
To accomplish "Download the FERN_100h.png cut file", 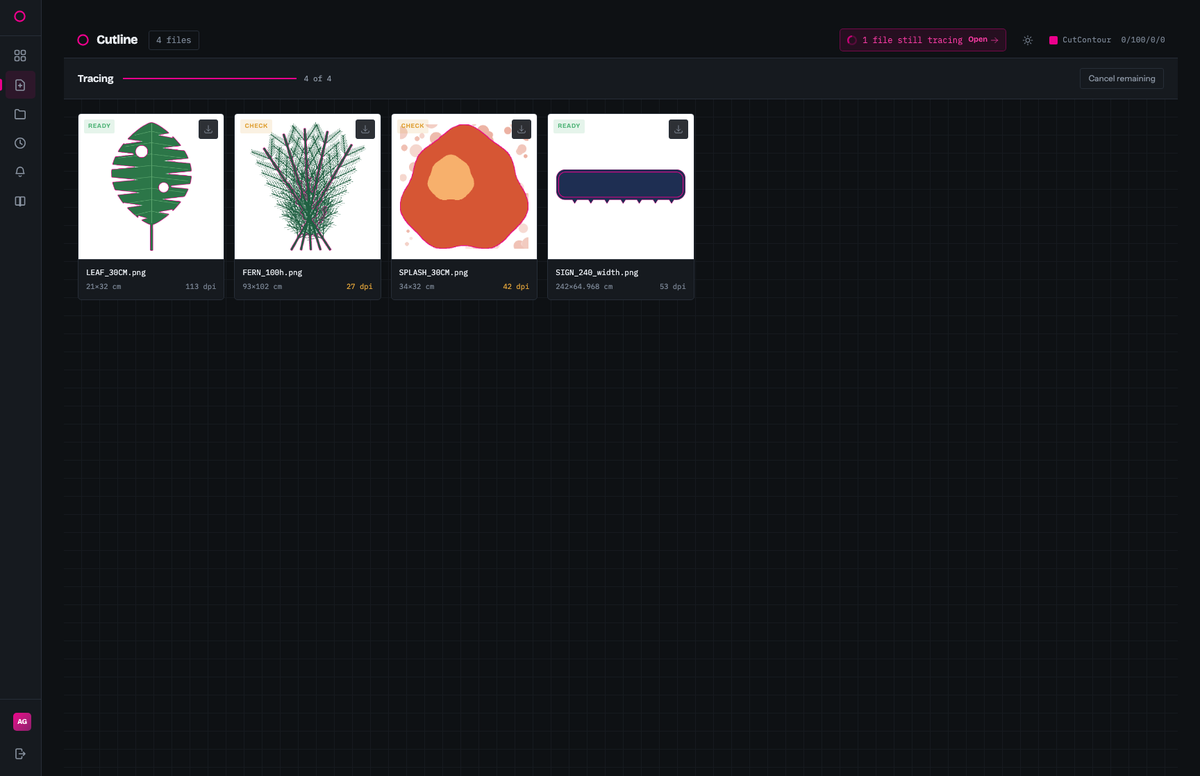I will [365, 129].
